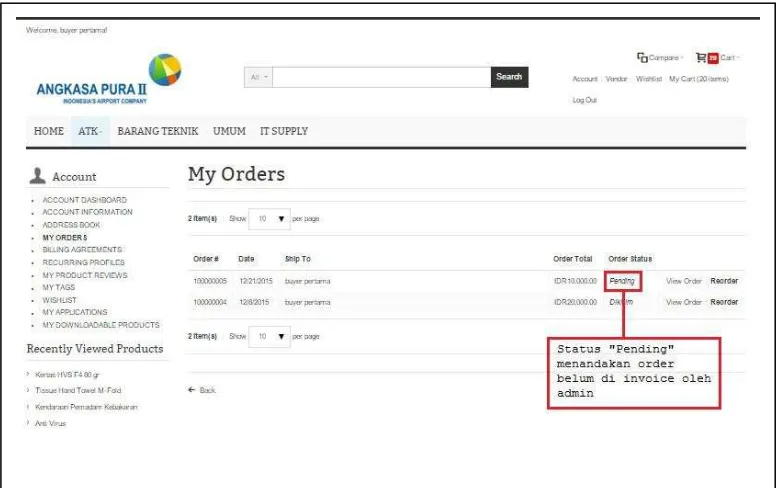Click inside the search input field

pyautogui.click(x=382, y=77)
